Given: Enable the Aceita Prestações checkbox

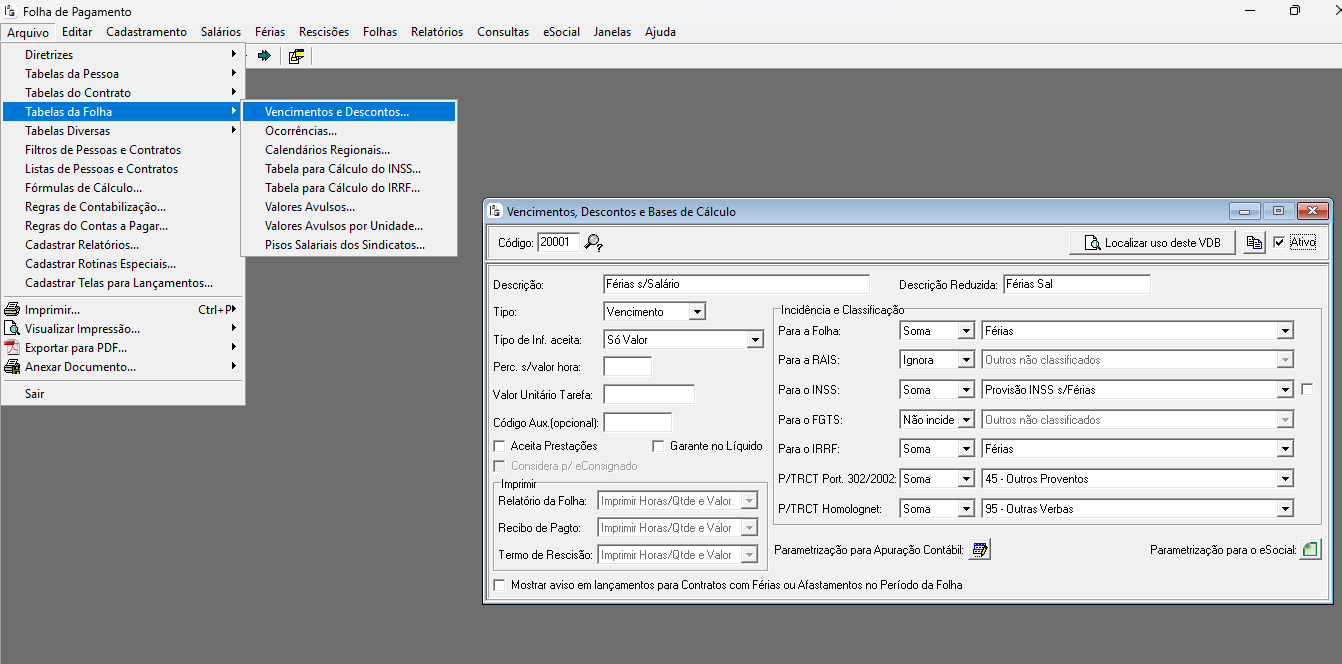Looking at the screenshot, I should pos(500,446).
